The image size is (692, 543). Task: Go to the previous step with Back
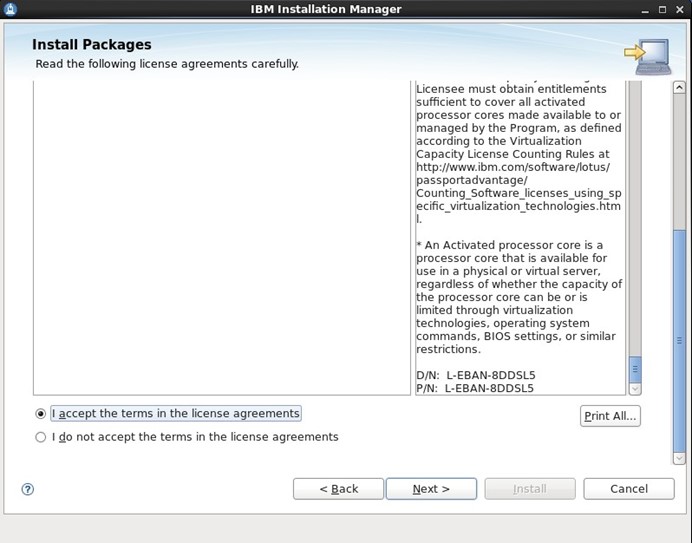(338, 489)
